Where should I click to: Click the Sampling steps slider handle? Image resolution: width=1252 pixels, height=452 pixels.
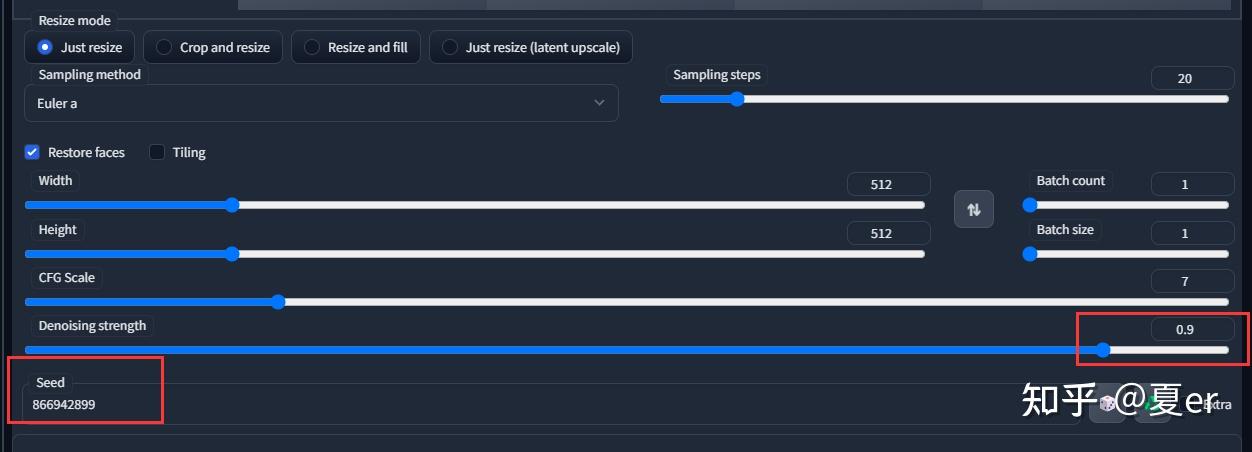click(x=737, y=99)
